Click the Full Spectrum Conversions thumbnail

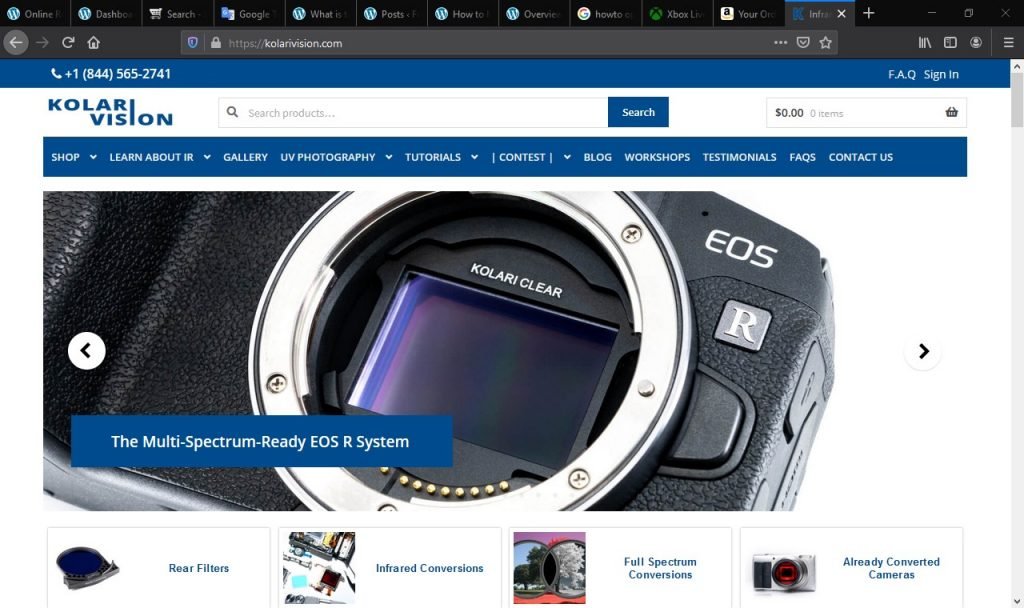click(x=549, y=568)
